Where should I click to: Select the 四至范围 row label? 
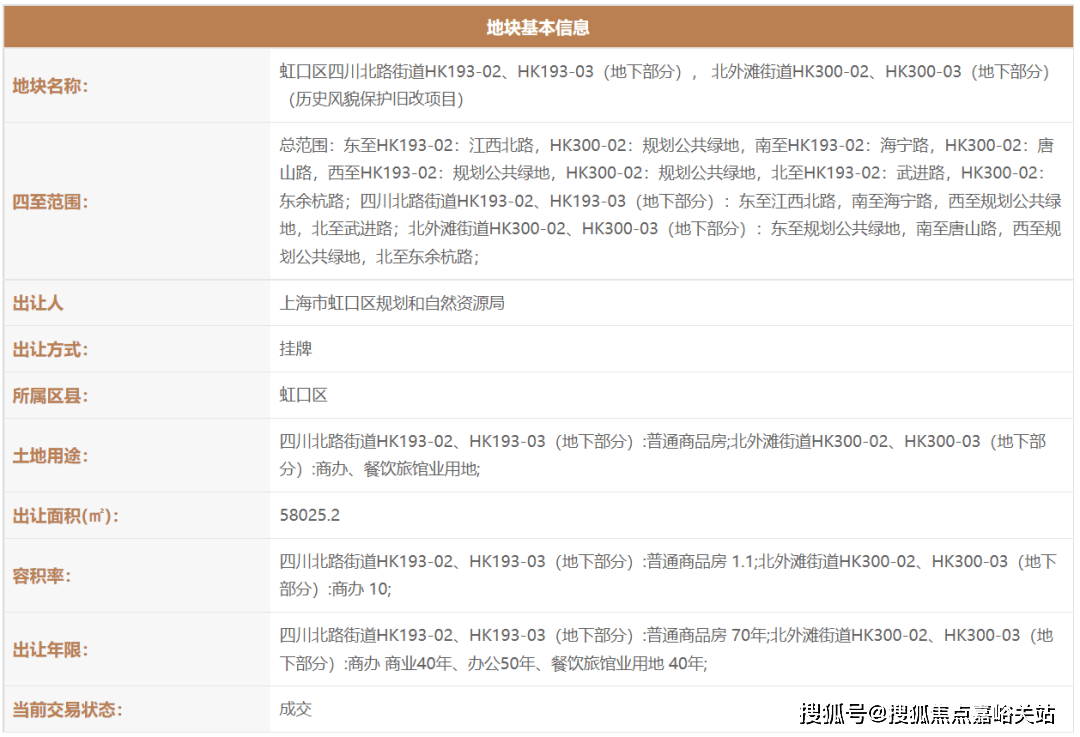click(50, 202)
